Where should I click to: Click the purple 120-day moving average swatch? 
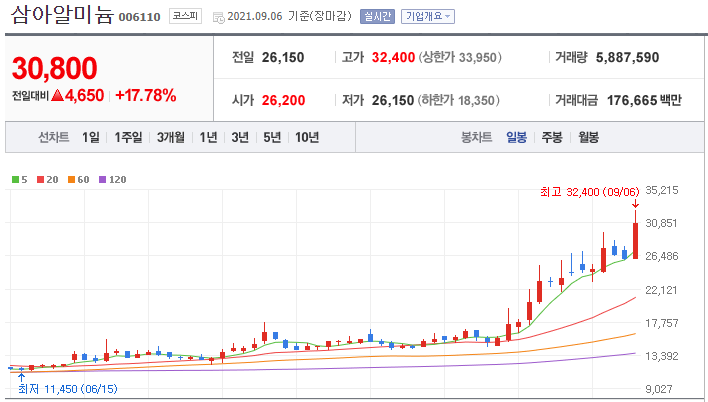click(102, 180)
